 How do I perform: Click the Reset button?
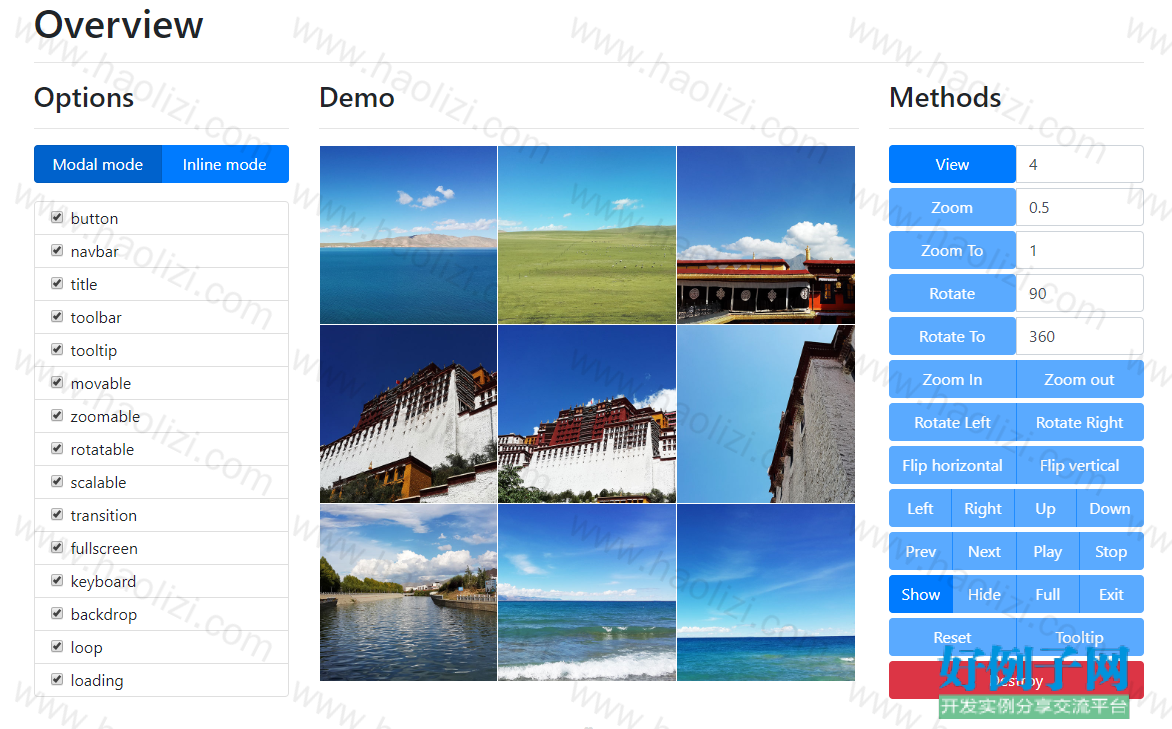[x=952, y=637]
